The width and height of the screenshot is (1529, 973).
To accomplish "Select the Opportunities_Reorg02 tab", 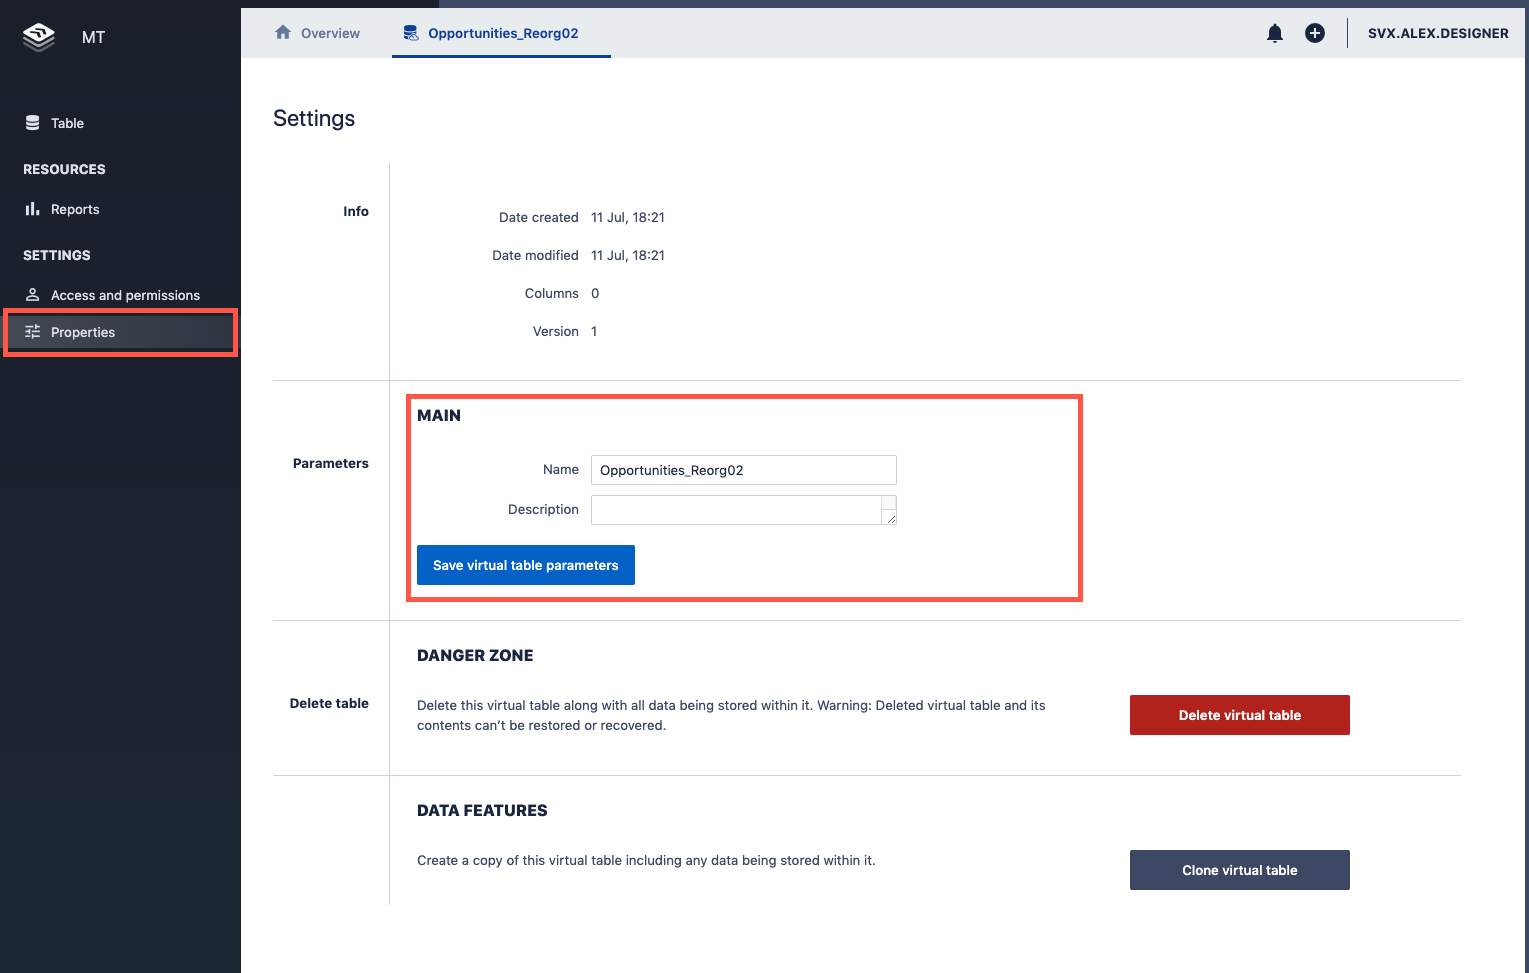I will [x=503, y=33].
